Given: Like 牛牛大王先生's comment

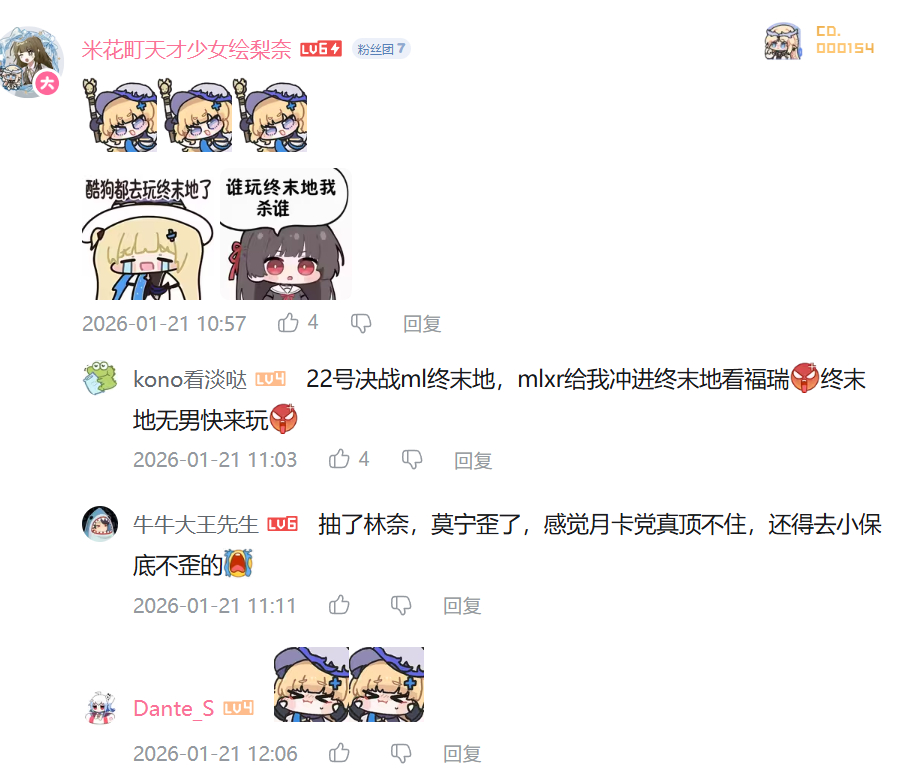Looking at the screenshot, I should pos(339,605).
